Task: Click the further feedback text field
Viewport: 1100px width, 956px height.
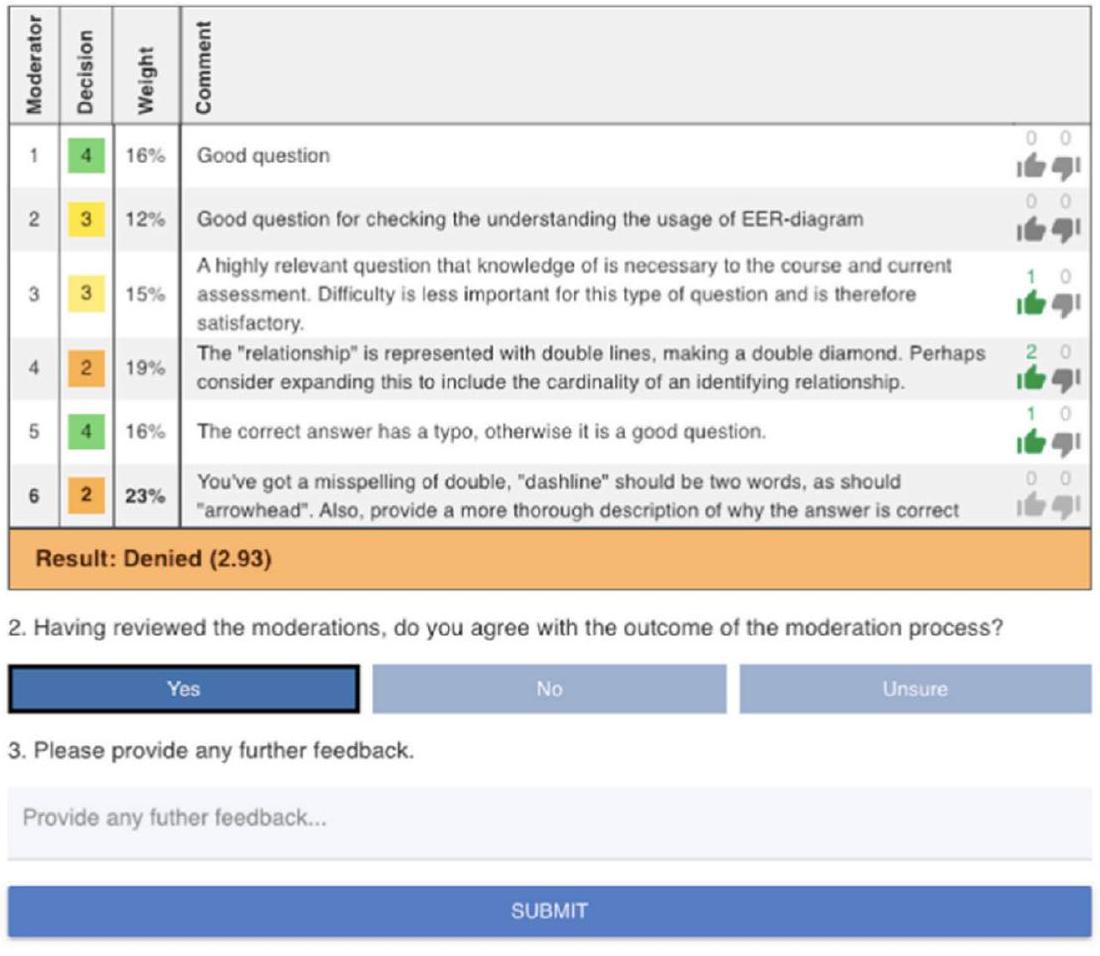Action: click(549, 819)
